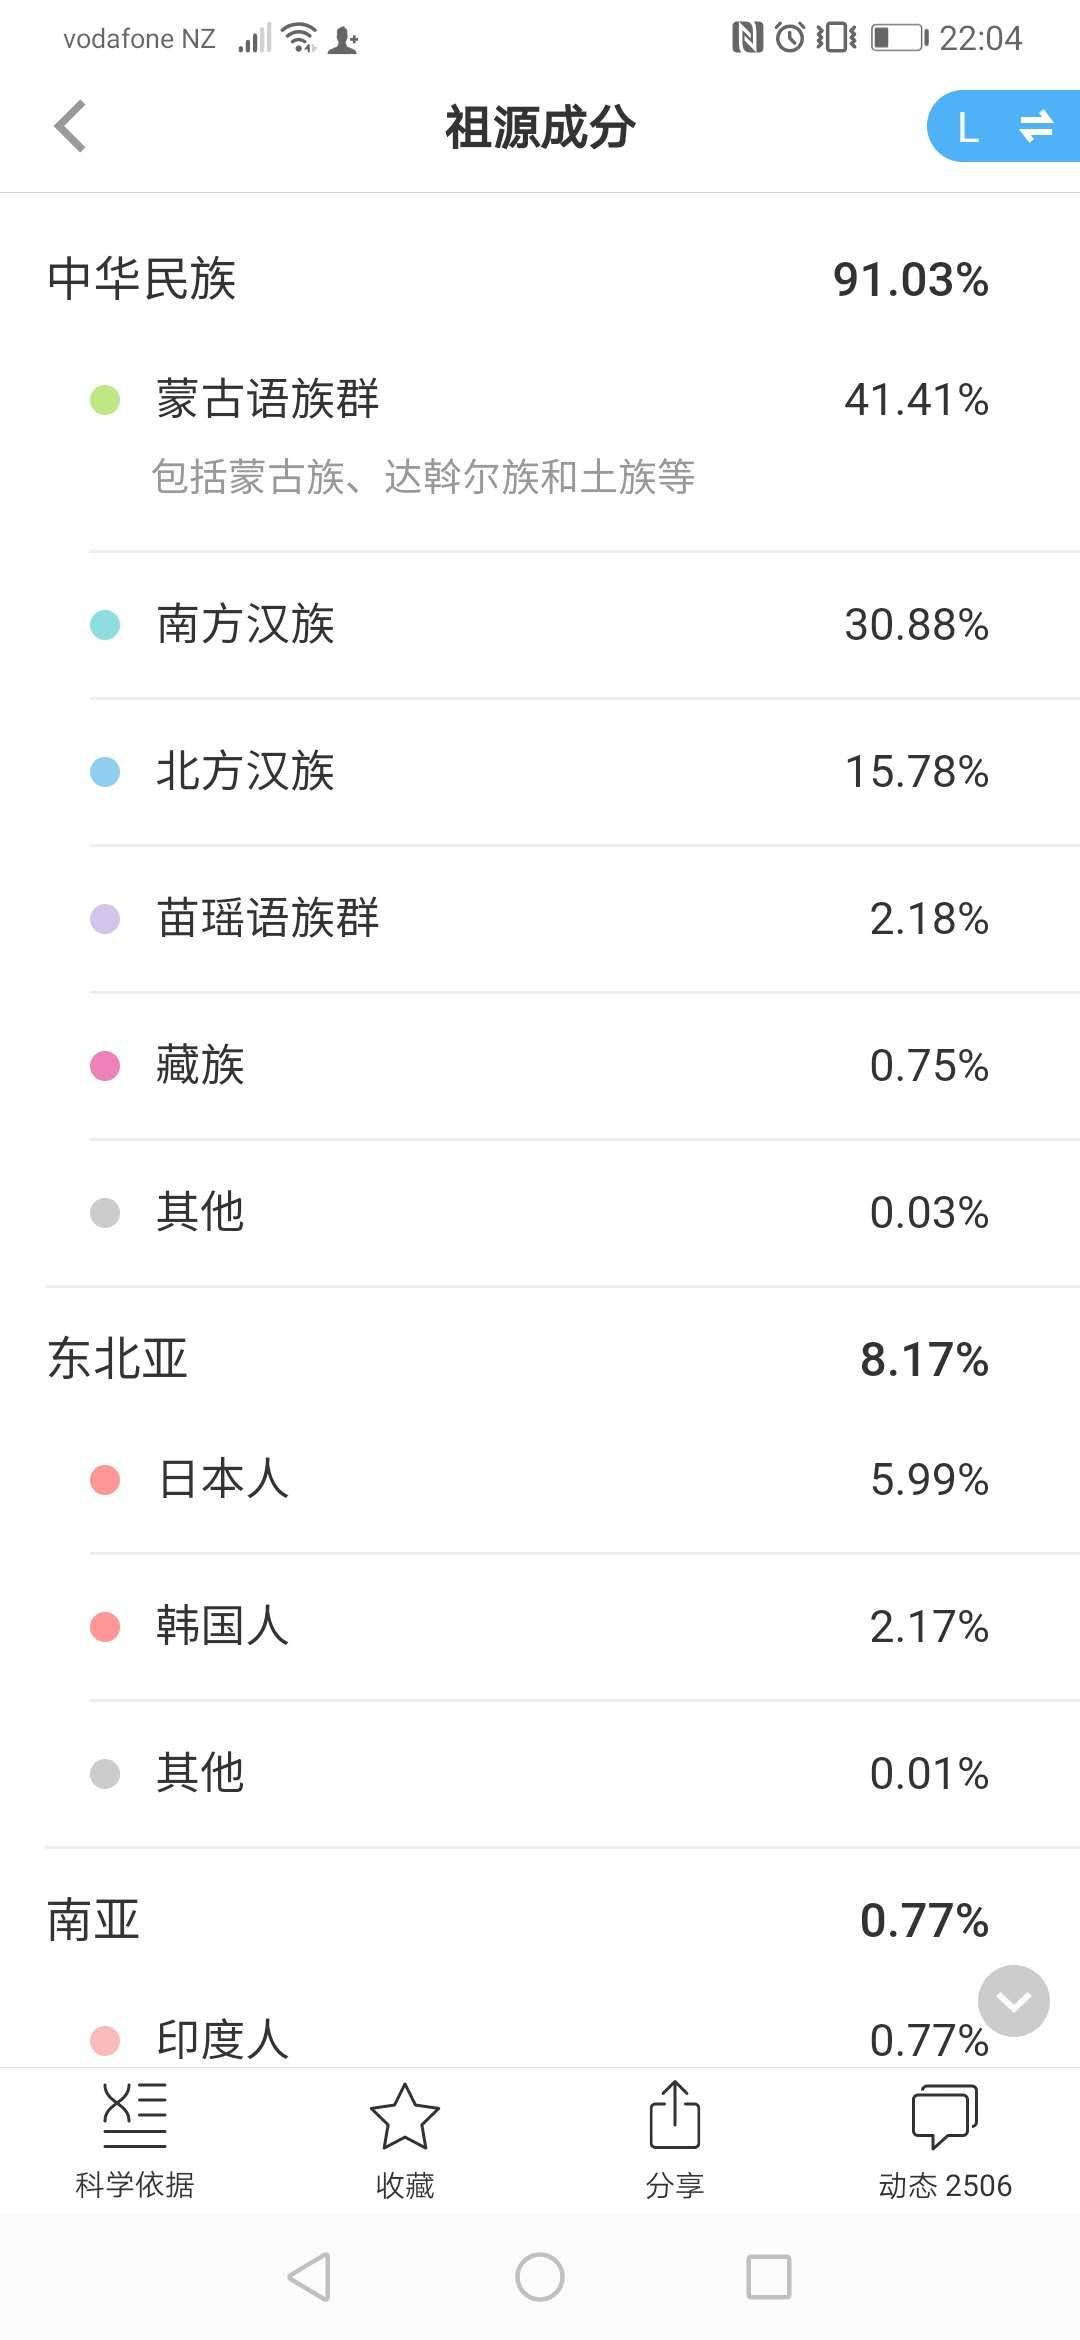This screenshot has height=2340, width=1080.
Task: Tap the 苗瑶语族群 2.18% row
Action: pos(585,919)
